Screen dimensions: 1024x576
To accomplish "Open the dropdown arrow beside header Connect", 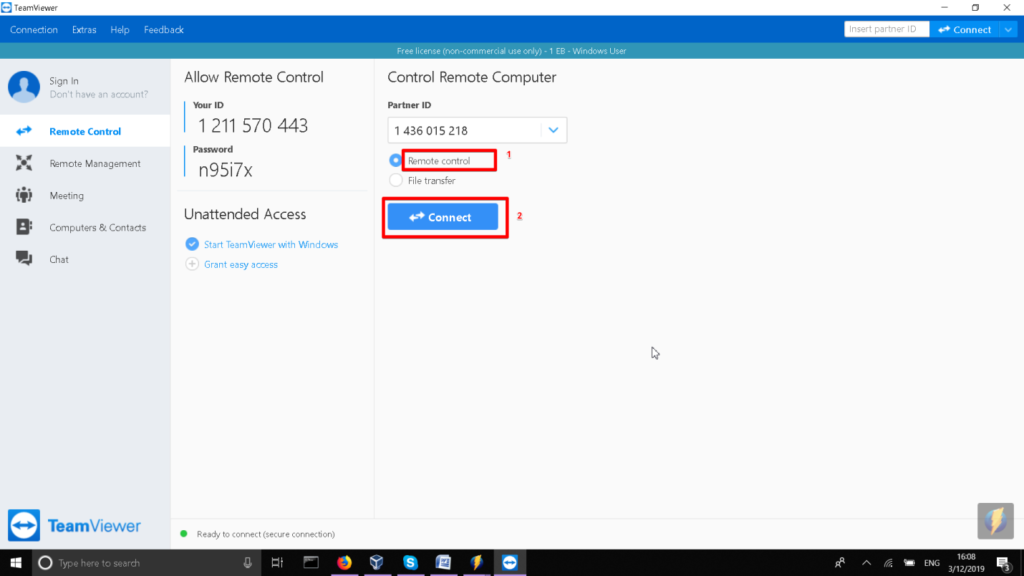I will [1008, 29].
